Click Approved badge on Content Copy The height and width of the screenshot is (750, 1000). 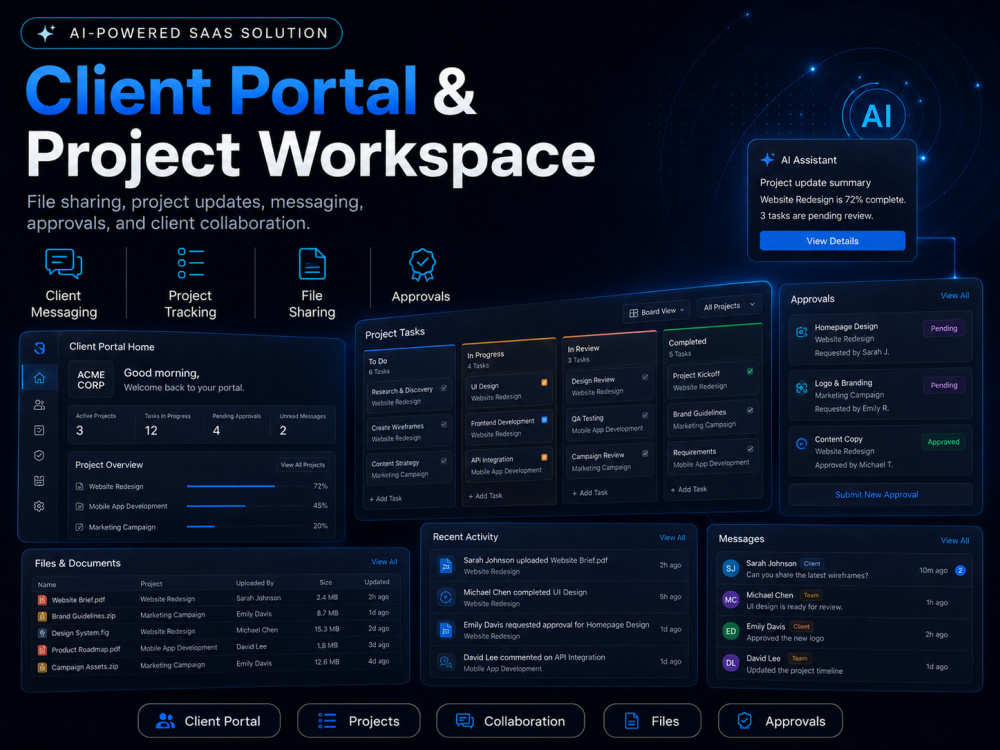(x=943, y=442)
